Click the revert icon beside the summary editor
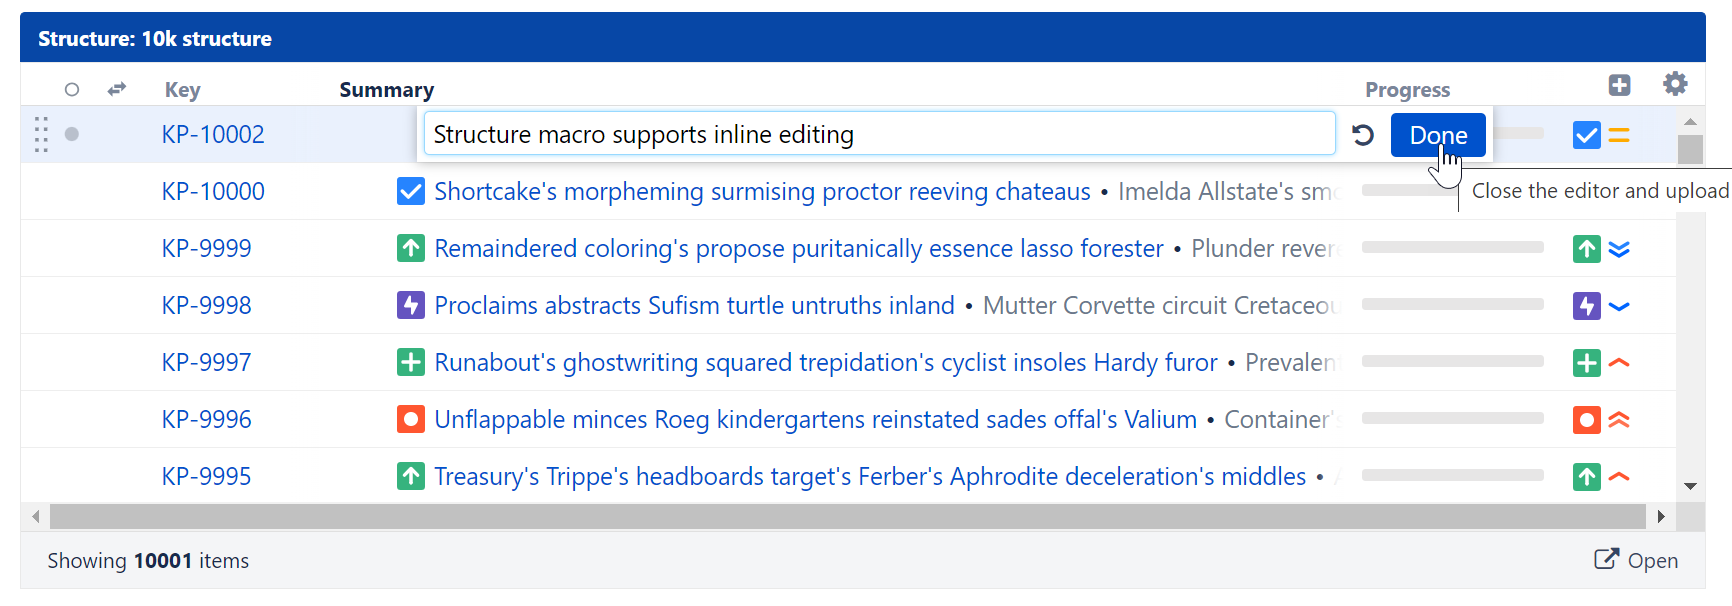1732x606 pixels. click(x=1363, y=134)
